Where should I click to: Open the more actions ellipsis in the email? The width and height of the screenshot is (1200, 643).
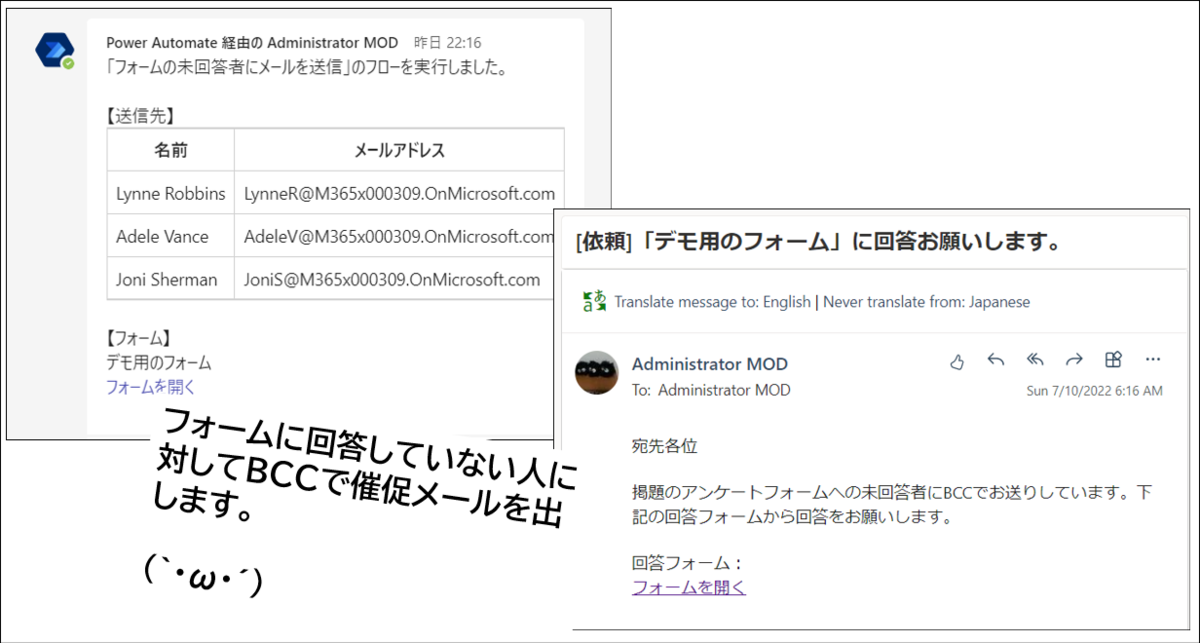pos(1152,360)
